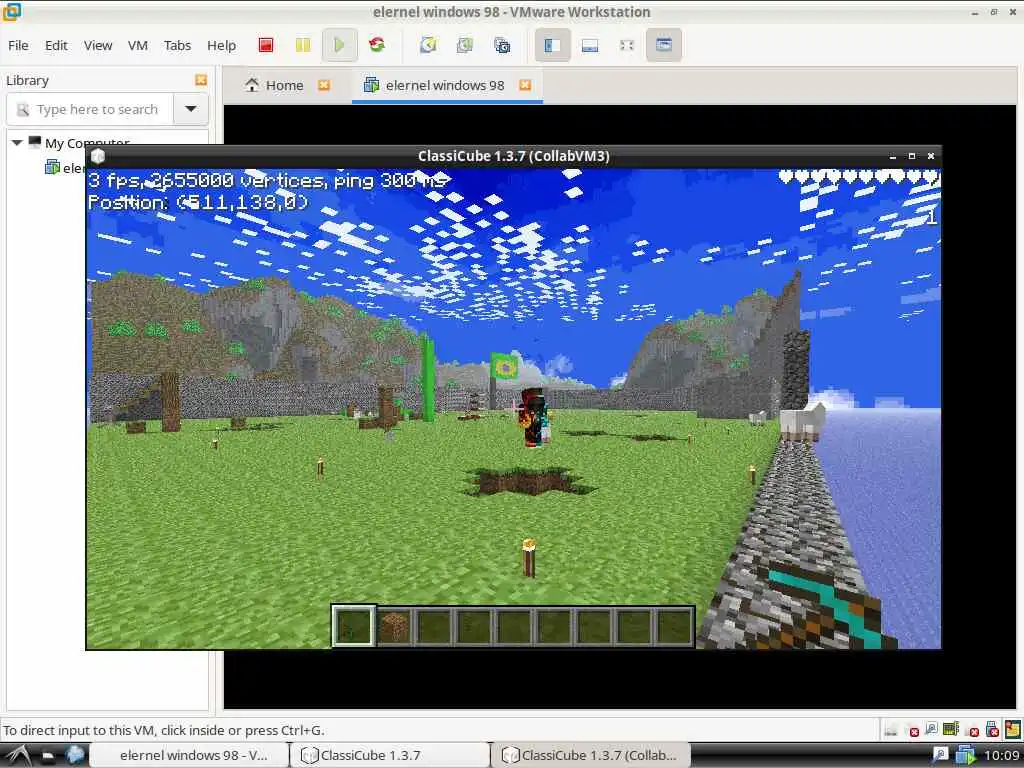The height and width of the screenshot is (768, 1024).
Task: Click the Revert to Snapshot toolbar icon
Action: tap(465, 45)
